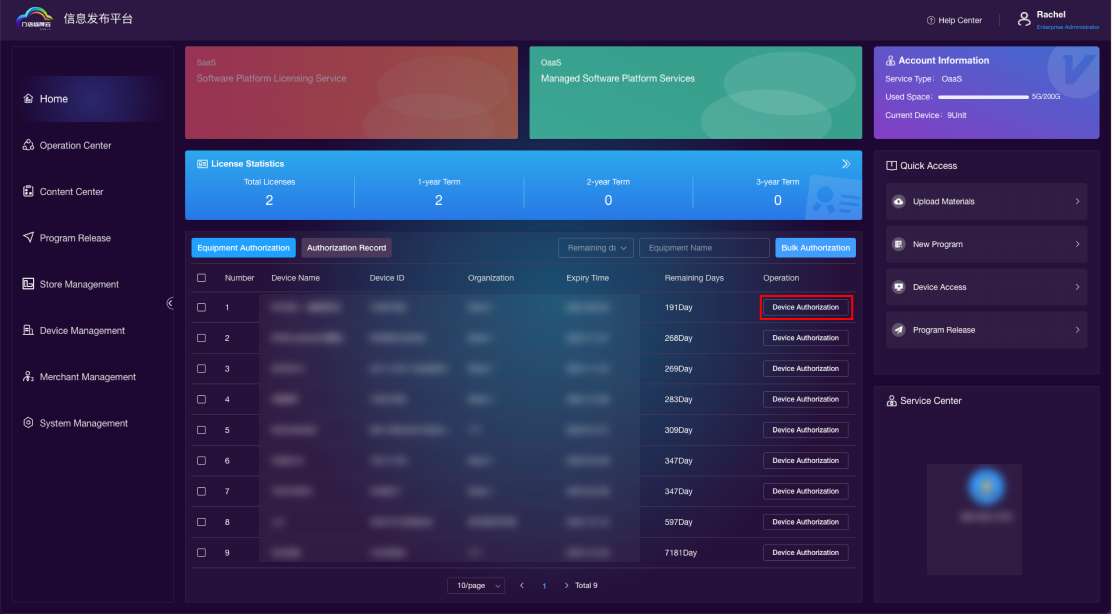Viewport: 1112px width, 614px height.
Task: Open Operation Center sidebar icon
Action: point(28,146)
